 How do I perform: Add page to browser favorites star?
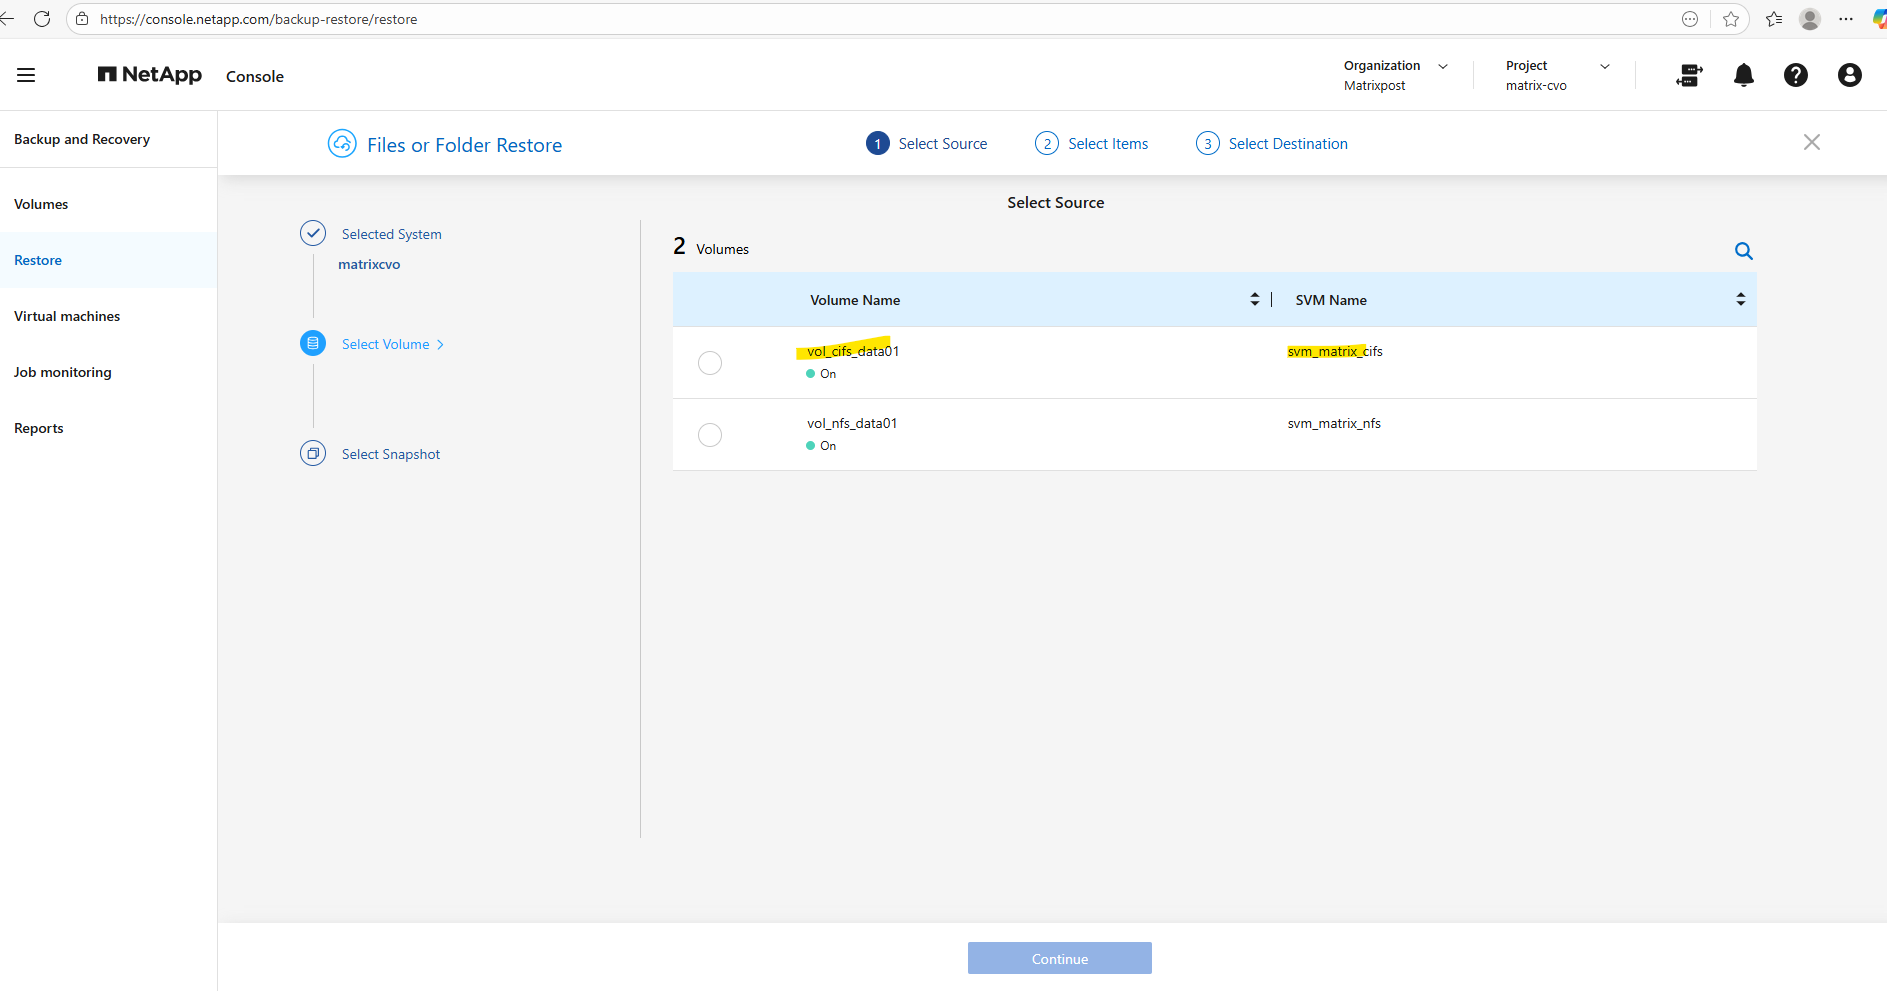tap(1731, 19)
